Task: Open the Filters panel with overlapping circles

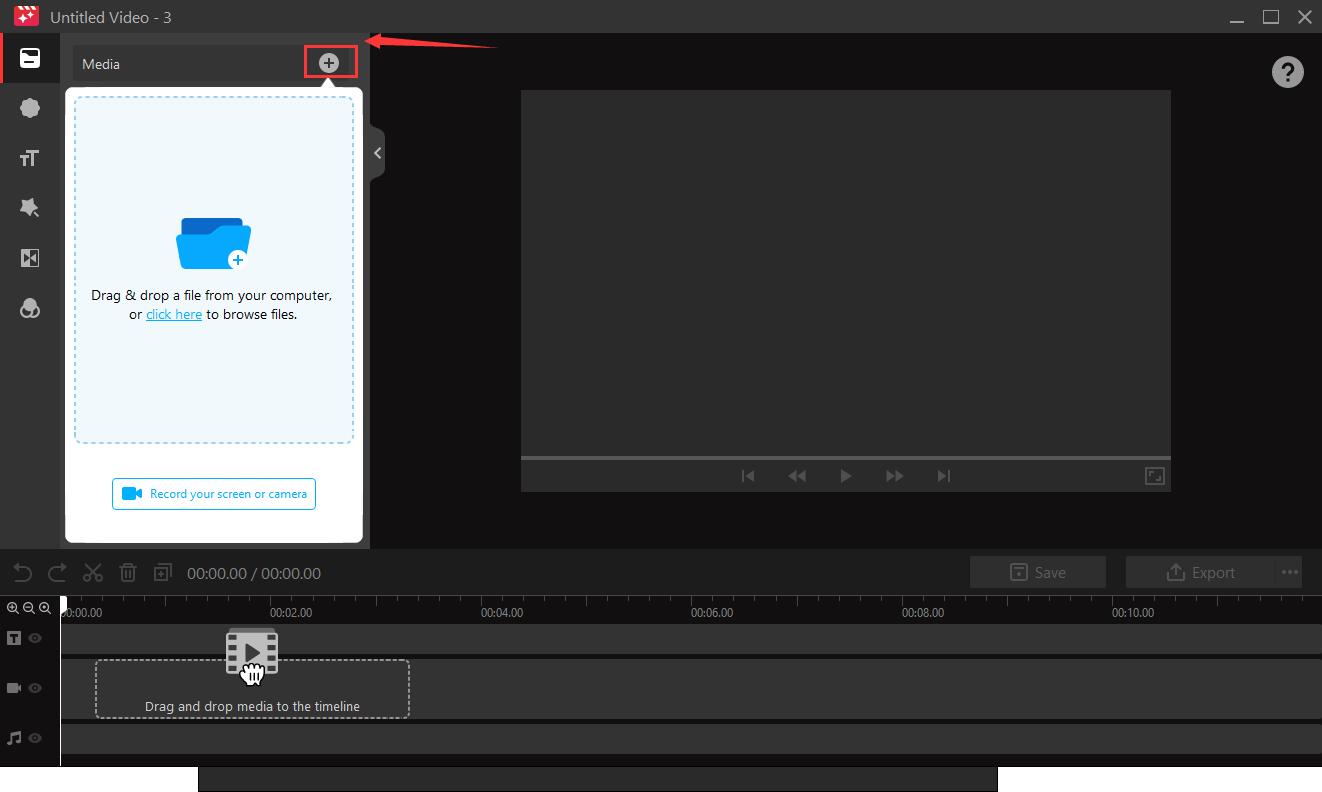Action: point(30,308)
